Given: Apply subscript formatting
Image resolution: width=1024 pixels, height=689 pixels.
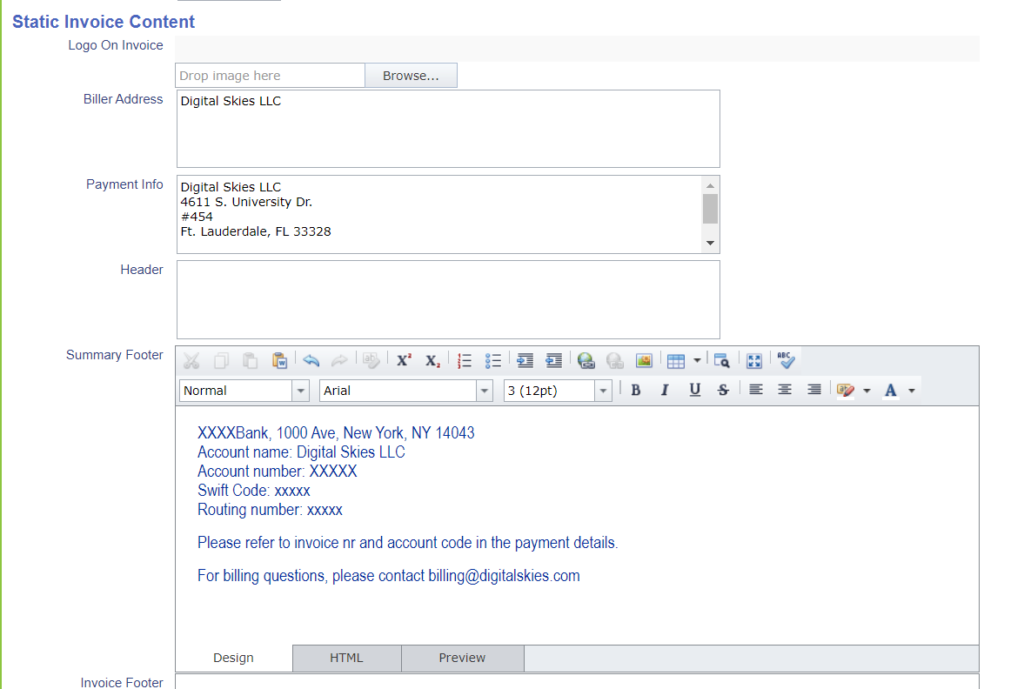Looking at the screenshot, I should coord(432,361).
